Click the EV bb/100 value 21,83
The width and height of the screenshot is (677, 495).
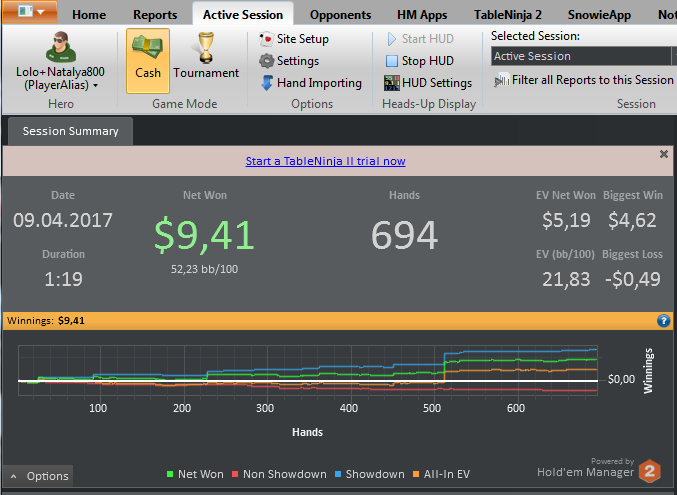pyautogui.click(x=566, y=279)
